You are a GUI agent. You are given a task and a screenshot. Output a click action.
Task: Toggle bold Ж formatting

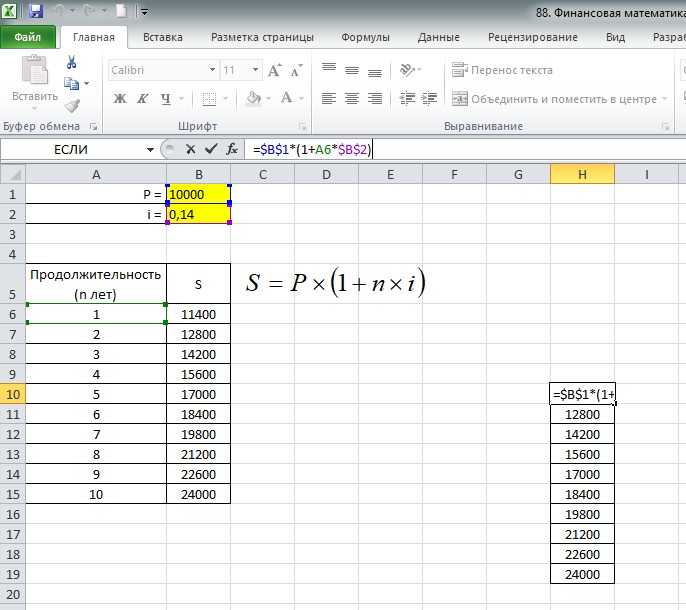[119, 98]
